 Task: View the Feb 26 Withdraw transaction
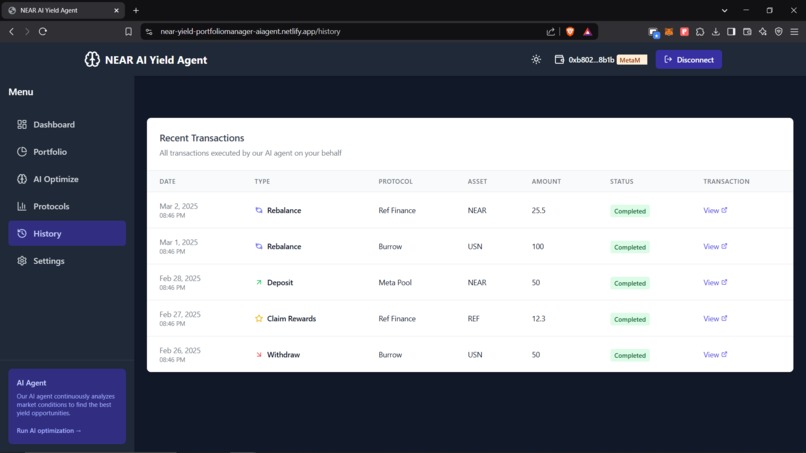[715, 354]
